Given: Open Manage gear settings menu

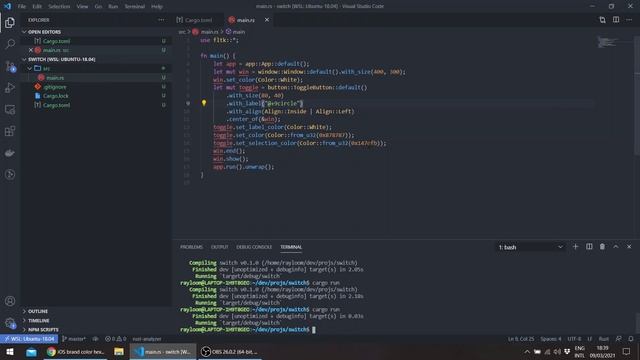Looking at the screenshot, I should click(x=10, y=323).
